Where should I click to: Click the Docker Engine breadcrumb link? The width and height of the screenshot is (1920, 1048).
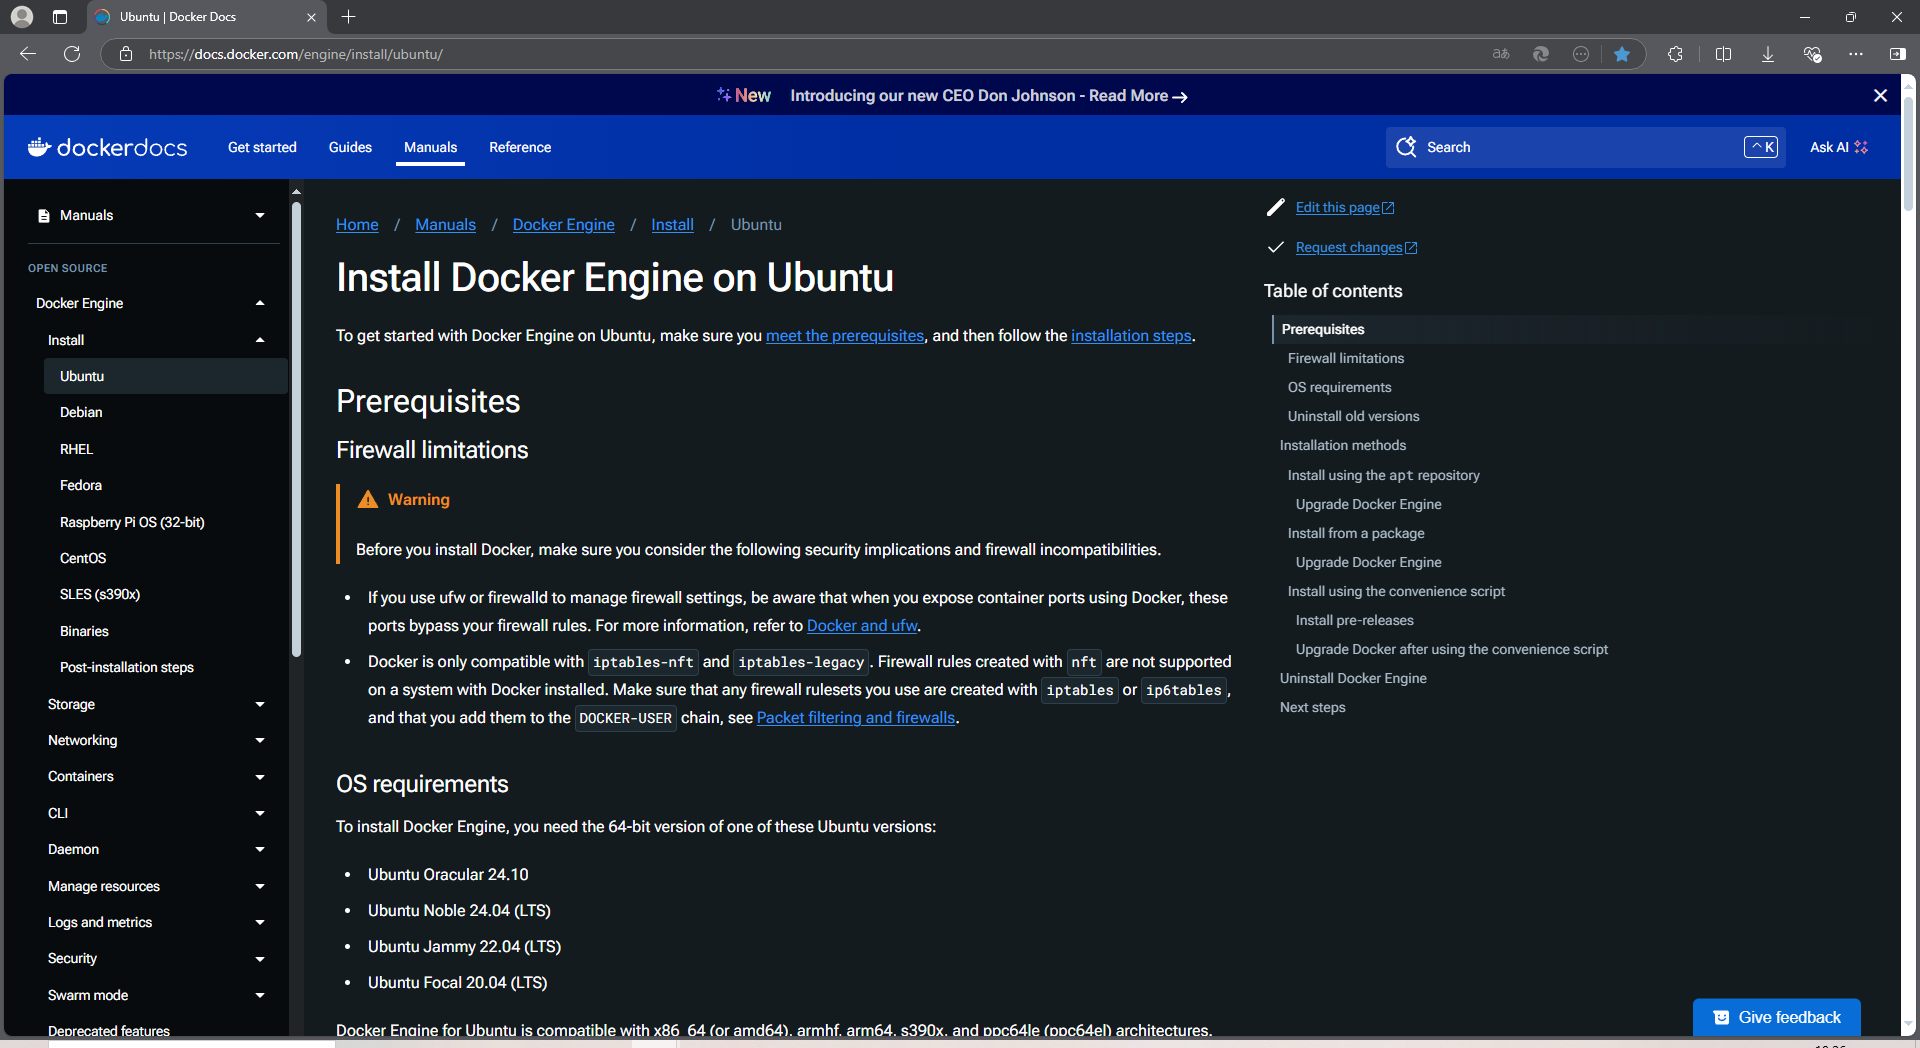tap(564, 225)
